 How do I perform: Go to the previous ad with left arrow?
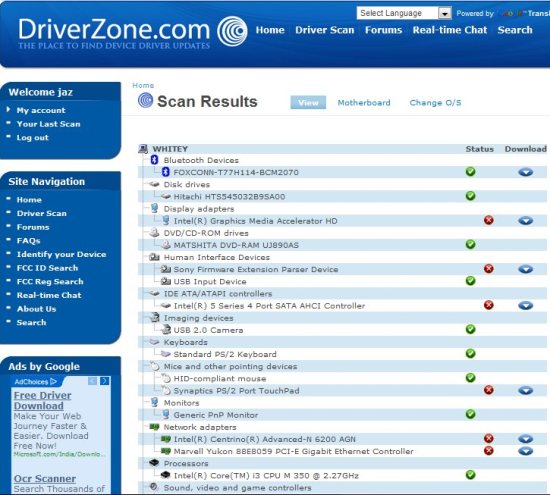(93, 381)
